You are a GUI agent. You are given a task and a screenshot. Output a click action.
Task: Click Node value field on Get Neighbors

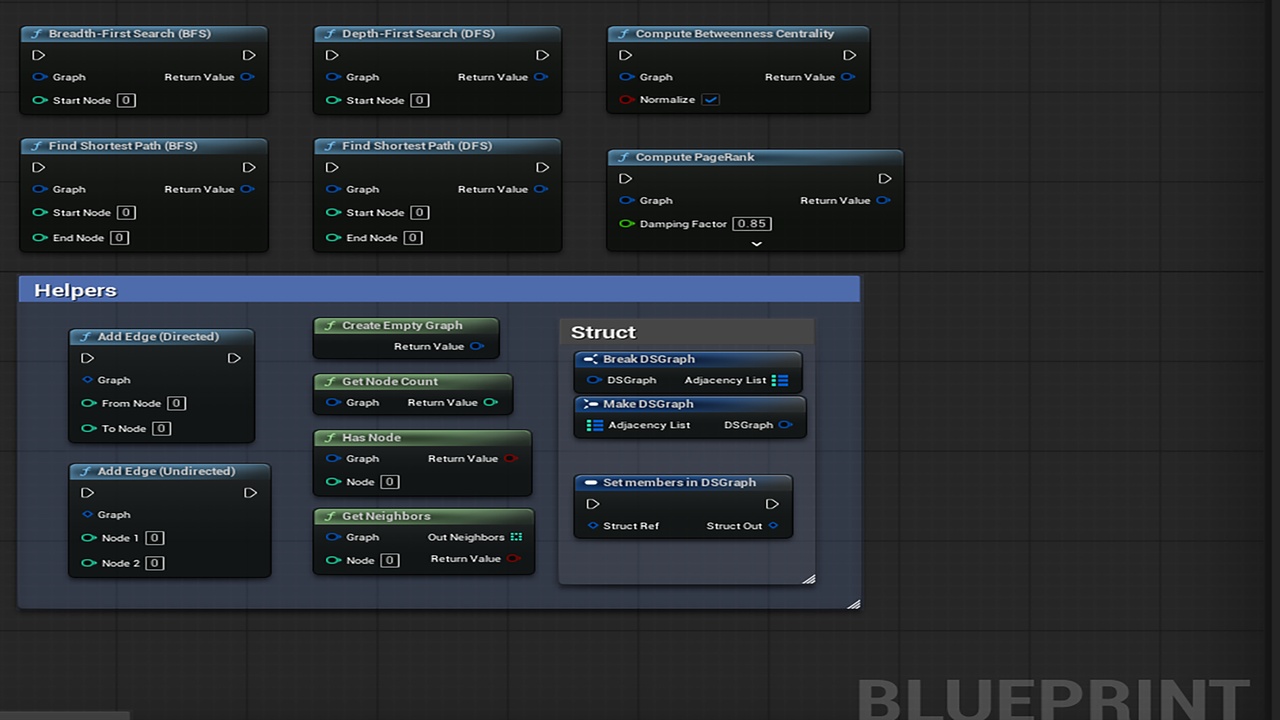390,560
